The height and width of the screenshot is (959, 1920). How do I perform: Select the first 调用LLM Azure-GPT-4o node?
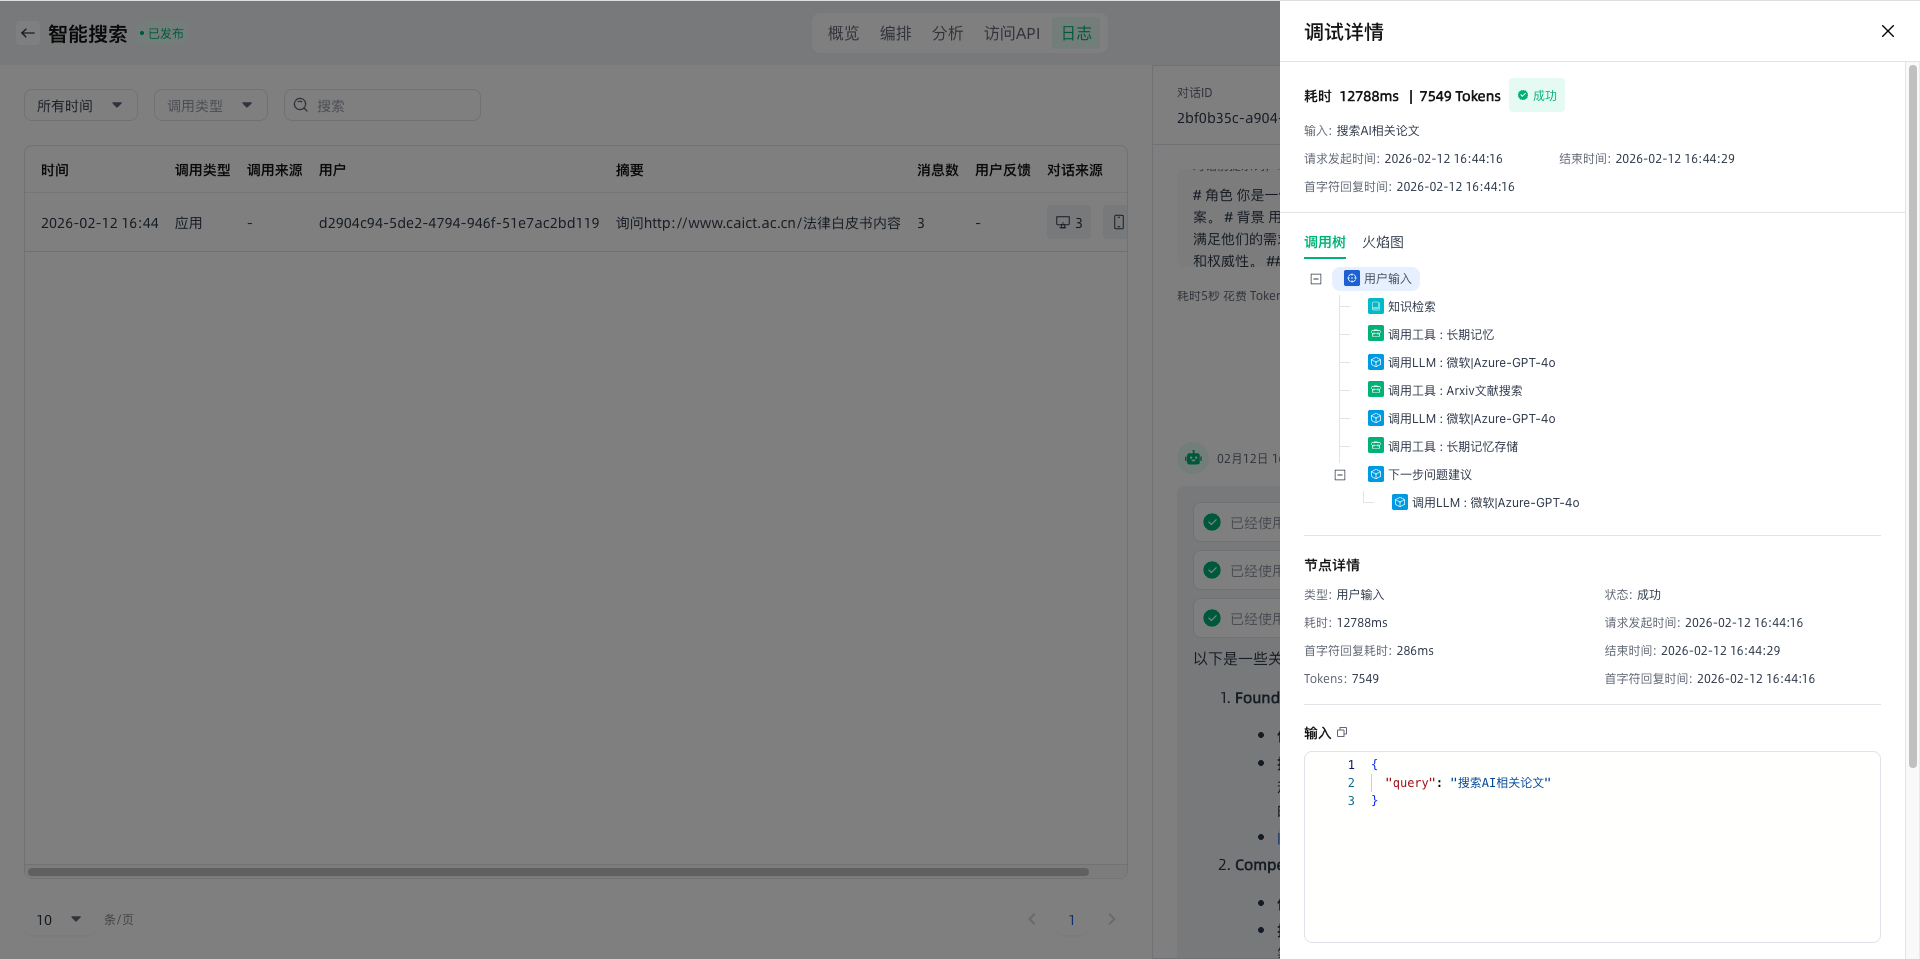(1470, 362)
